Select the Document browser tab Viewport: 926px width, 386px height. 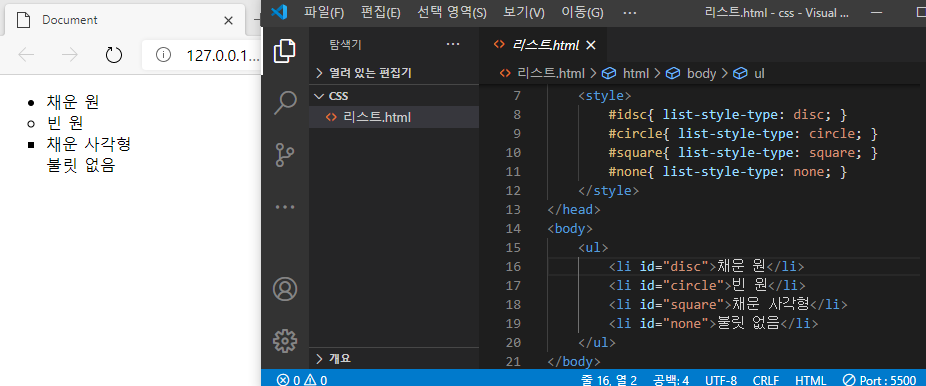[124, 20]
